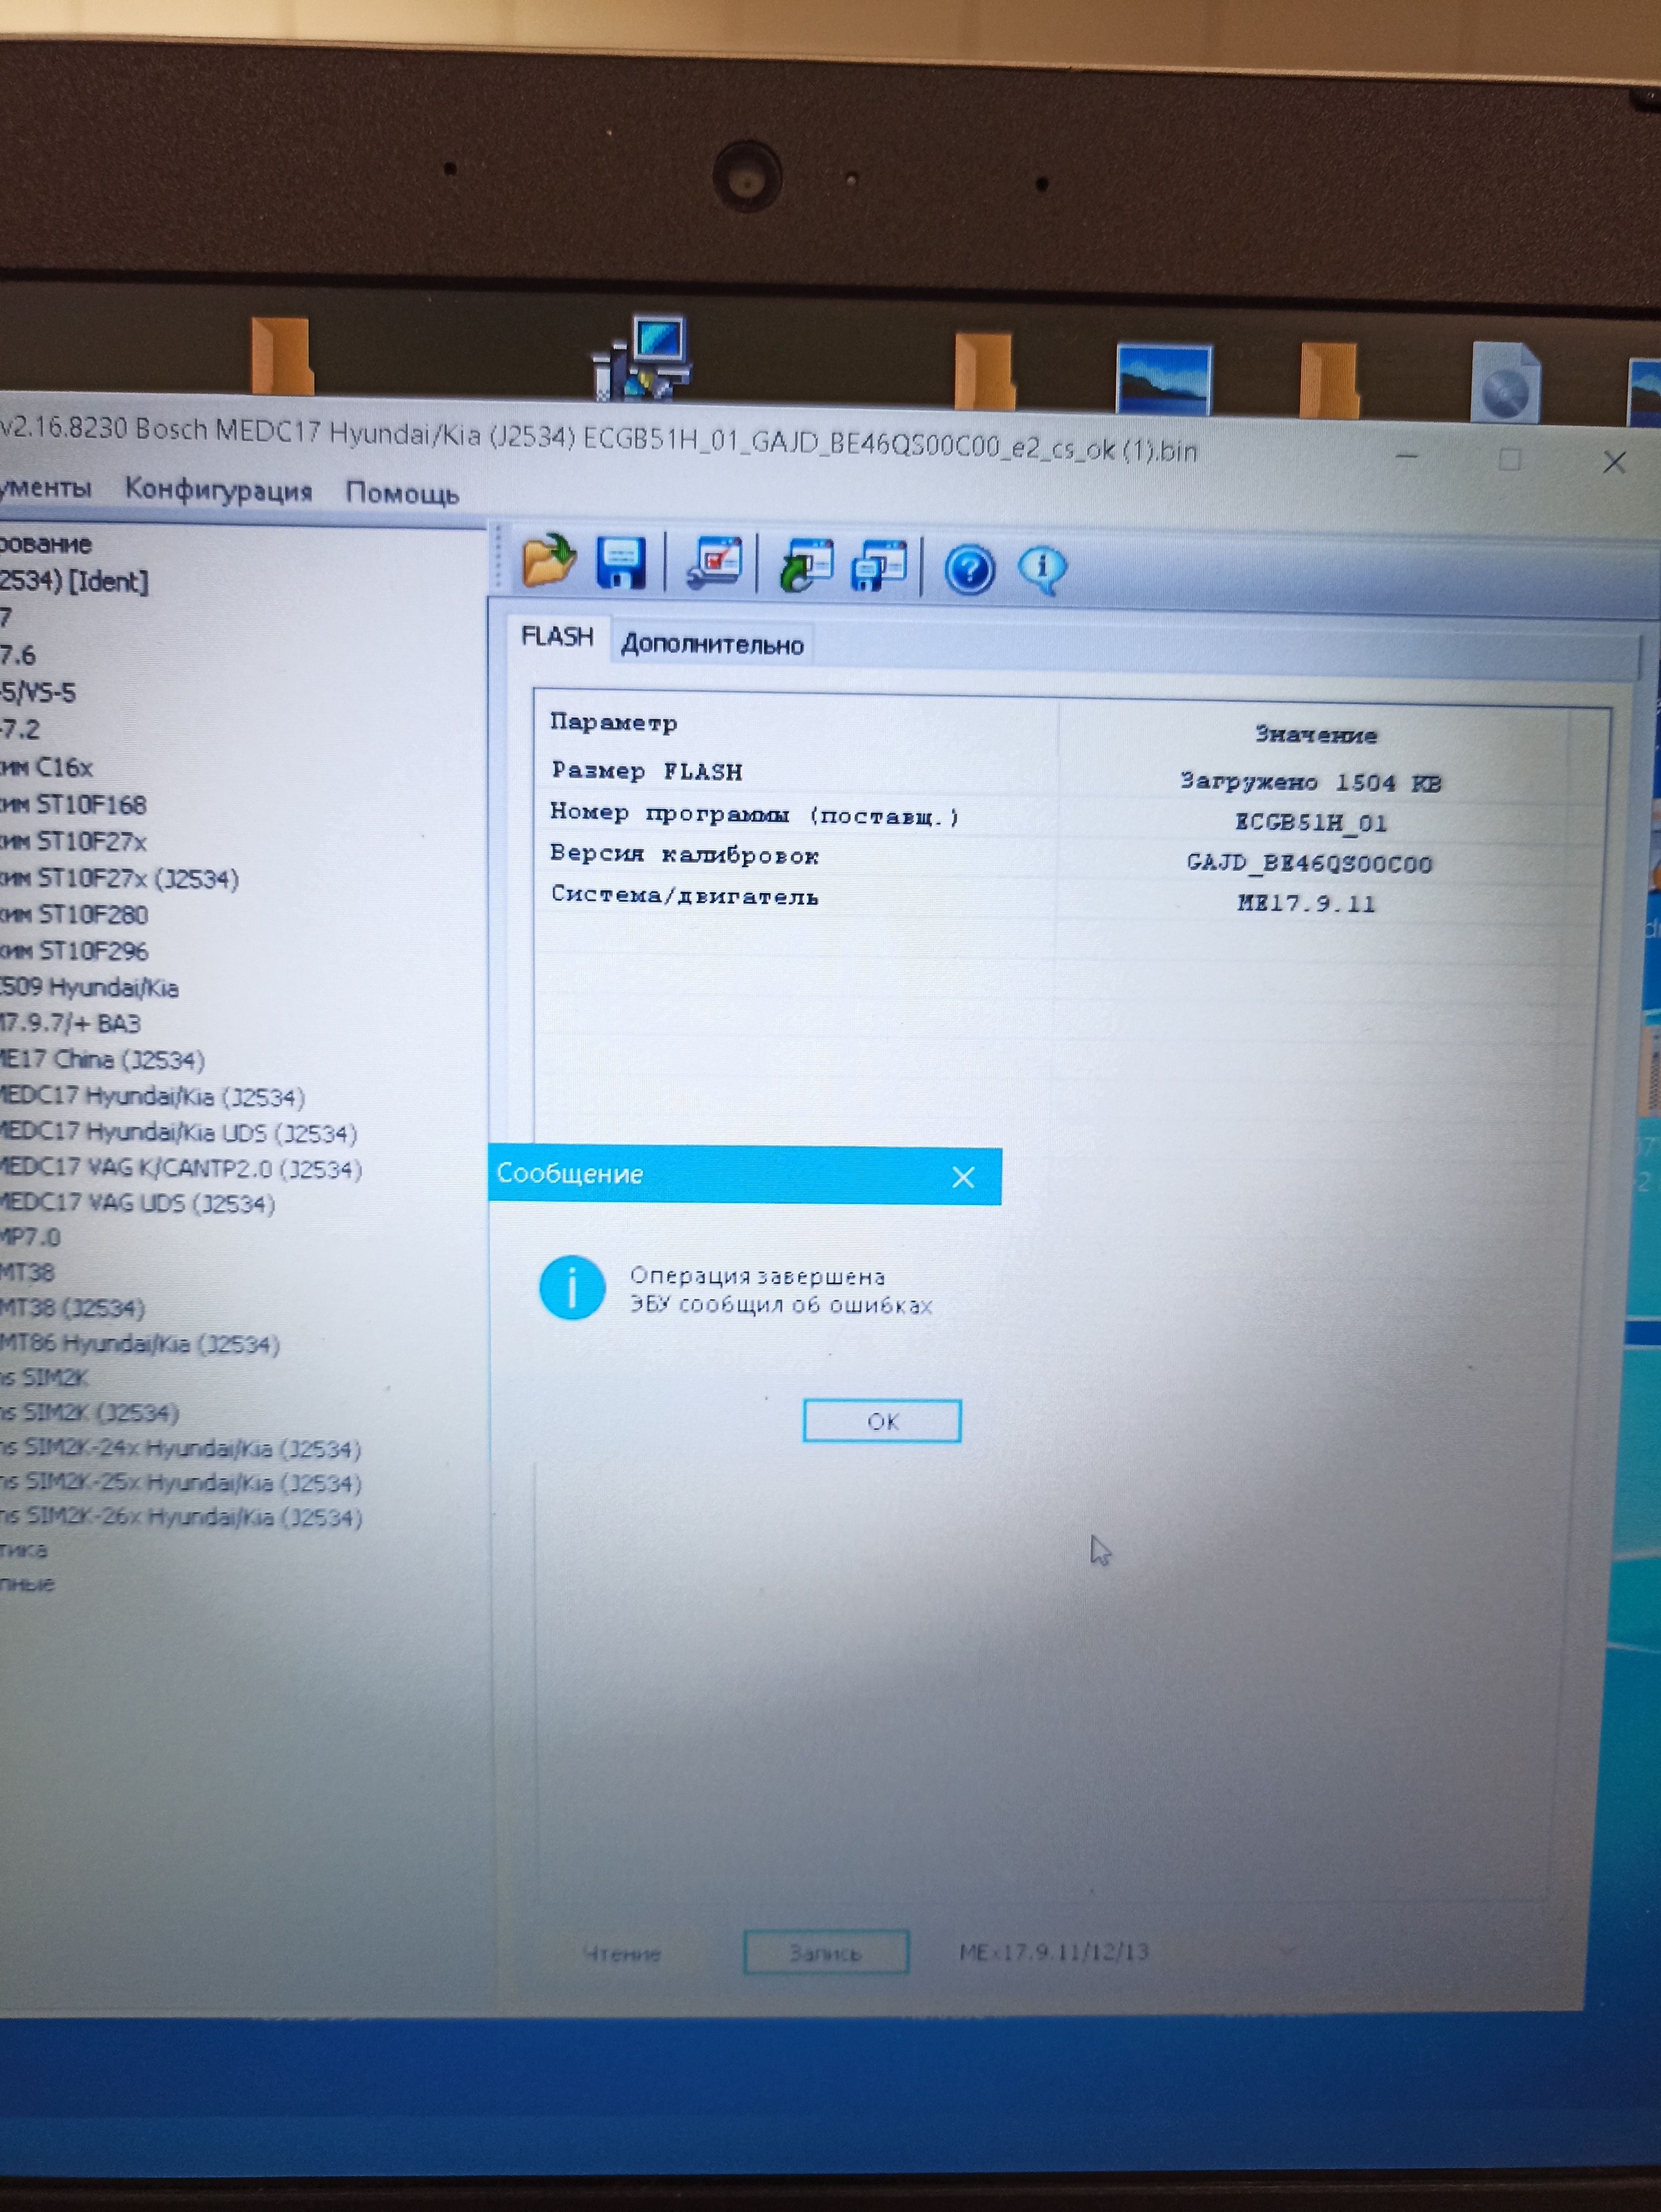Click the save windows floppy icon
Image resolution: width=1661 pixels, height=2212 pixels.
pos(878,568)
